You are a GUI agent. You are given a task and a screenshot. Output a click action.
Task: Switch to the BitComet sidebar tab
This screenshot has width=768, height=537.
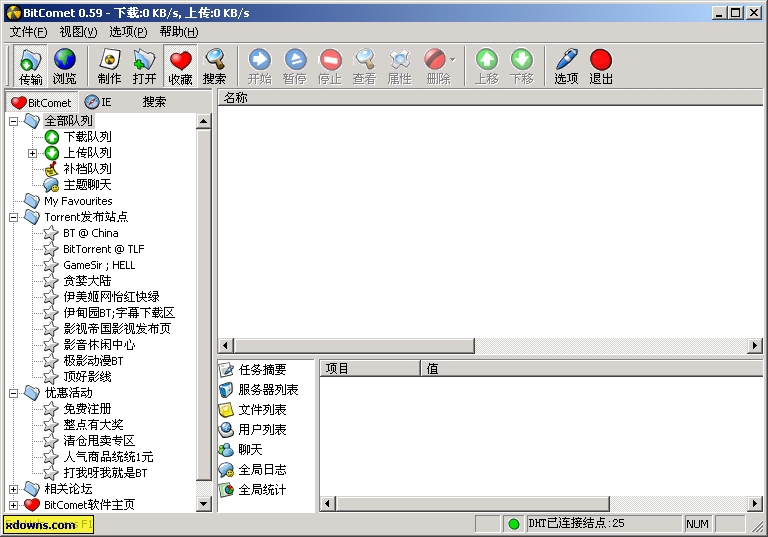tap(42, 102)
